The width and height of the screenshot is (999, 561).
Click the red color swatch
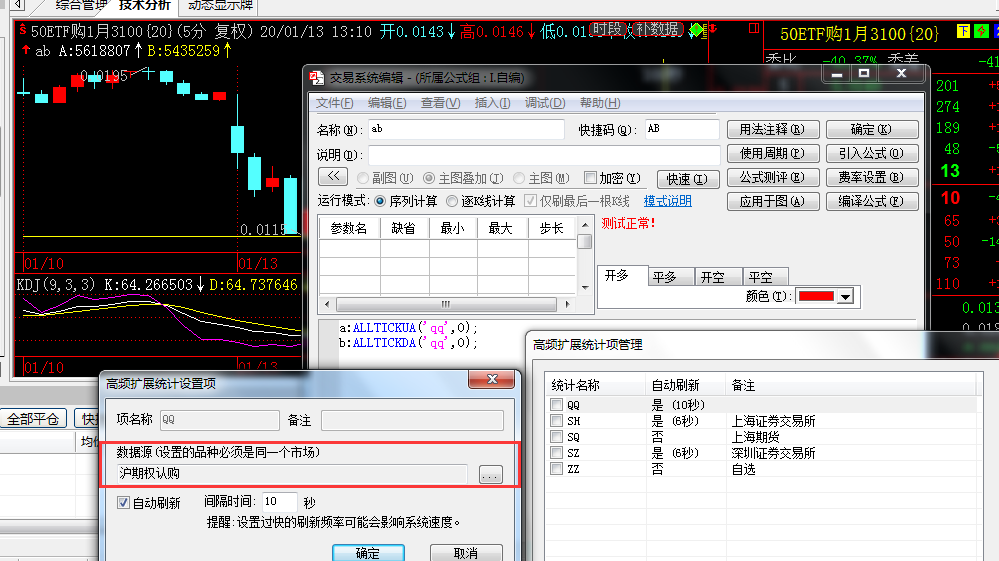coord(815,297)
